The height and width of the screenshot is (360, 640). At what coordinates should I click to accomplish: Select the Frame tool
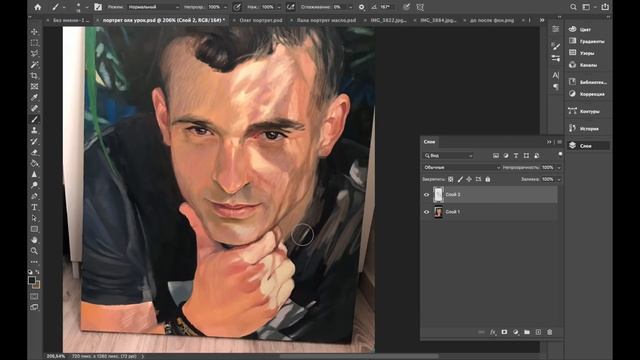click(x=34, y=87)
